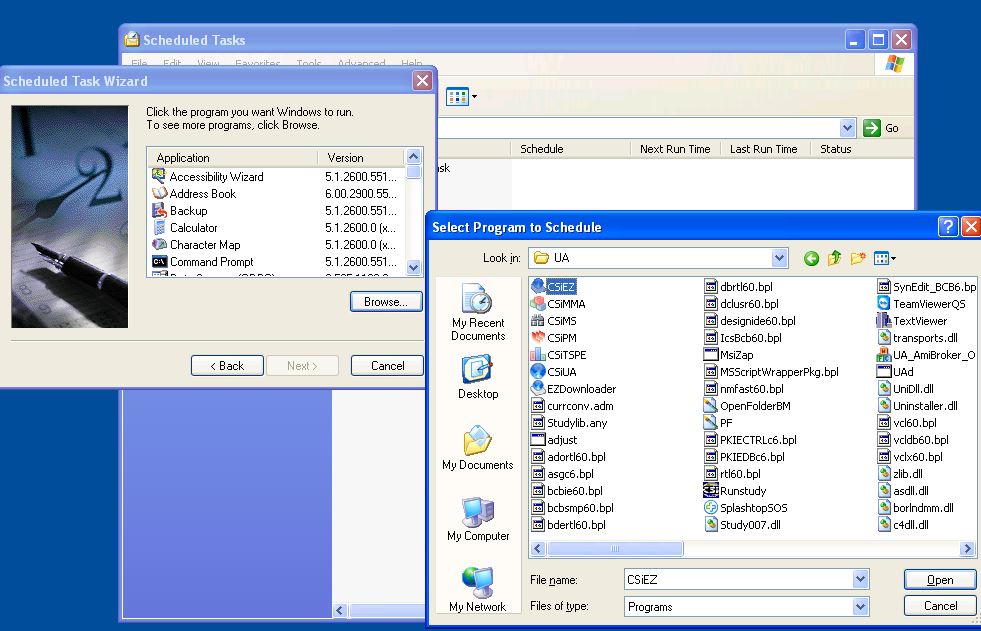The height and width of the screenshot is (631, 981).
Task: Click scroll up arrow in application list
Action: click(x=414, y=156)
